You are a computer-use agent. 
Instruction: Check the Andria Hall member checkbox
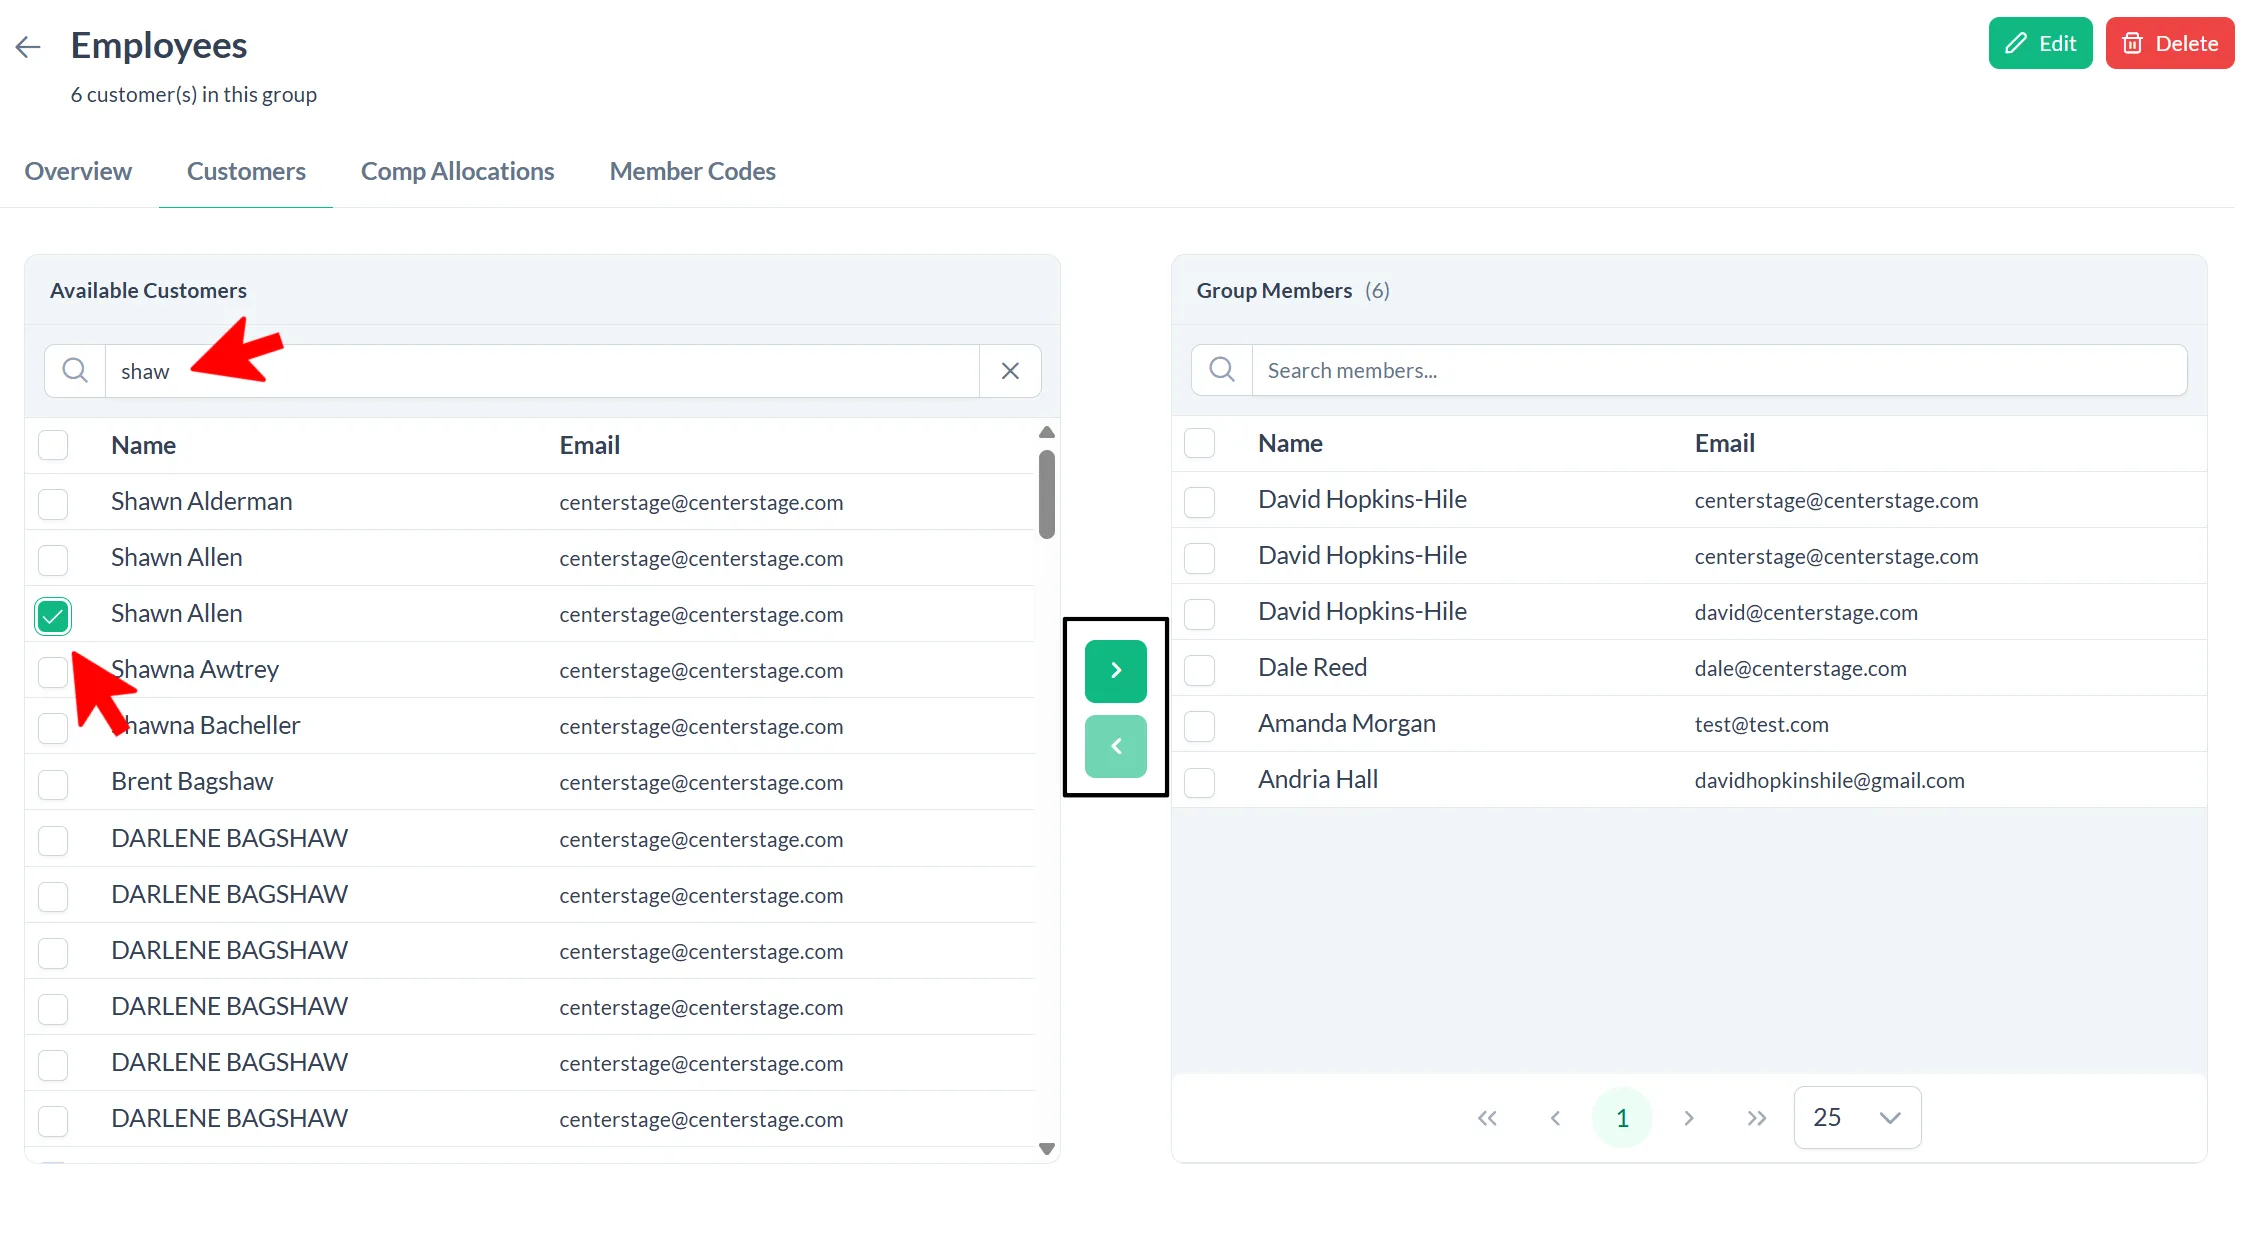[1199, 781]
